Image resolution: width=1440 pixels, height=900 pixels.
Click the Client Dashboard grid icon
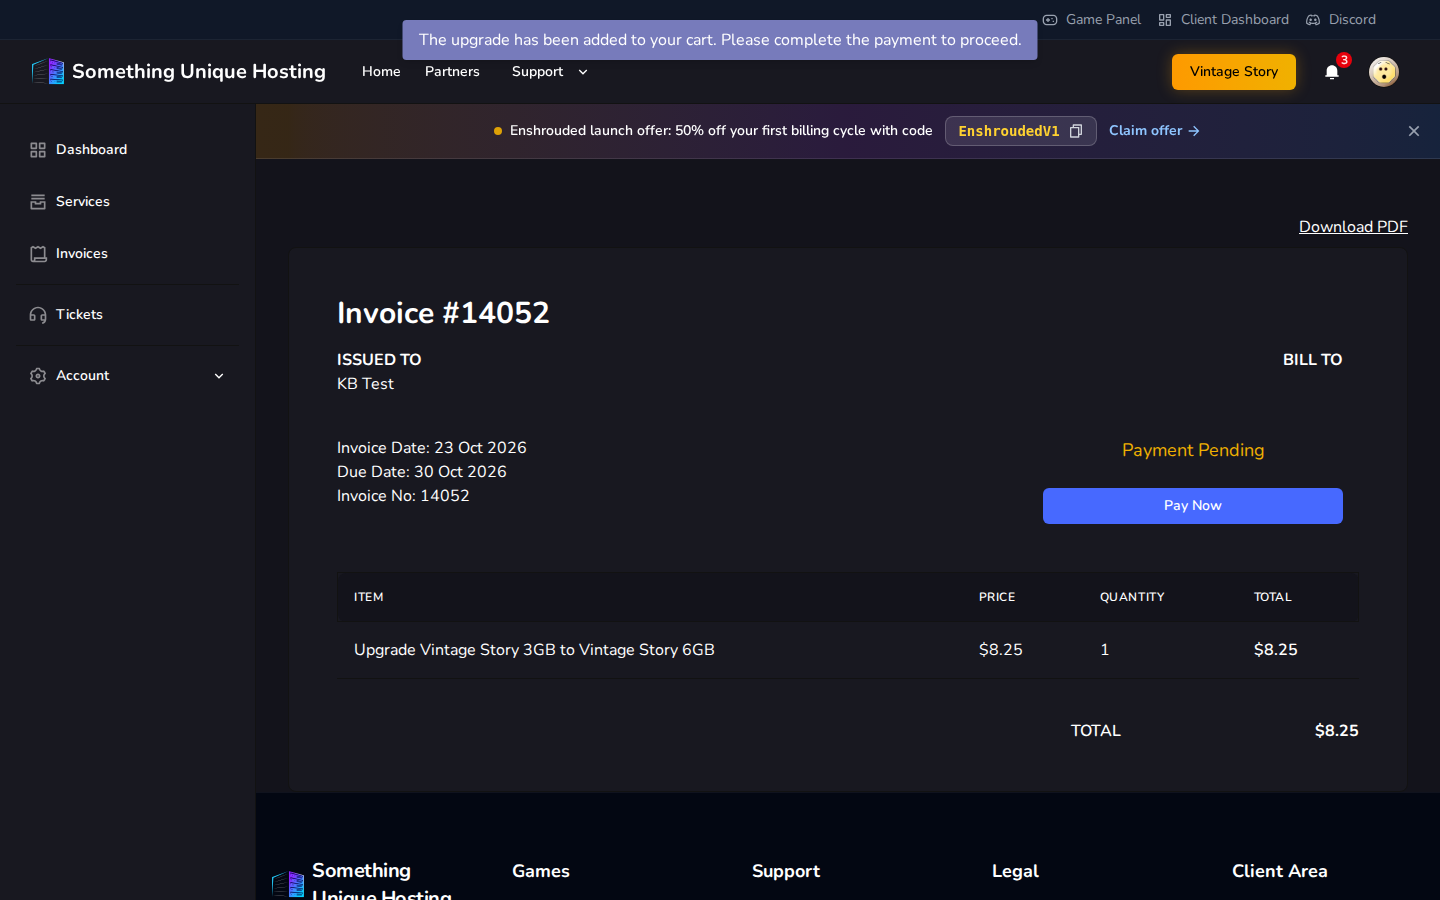pos(1165,20)
